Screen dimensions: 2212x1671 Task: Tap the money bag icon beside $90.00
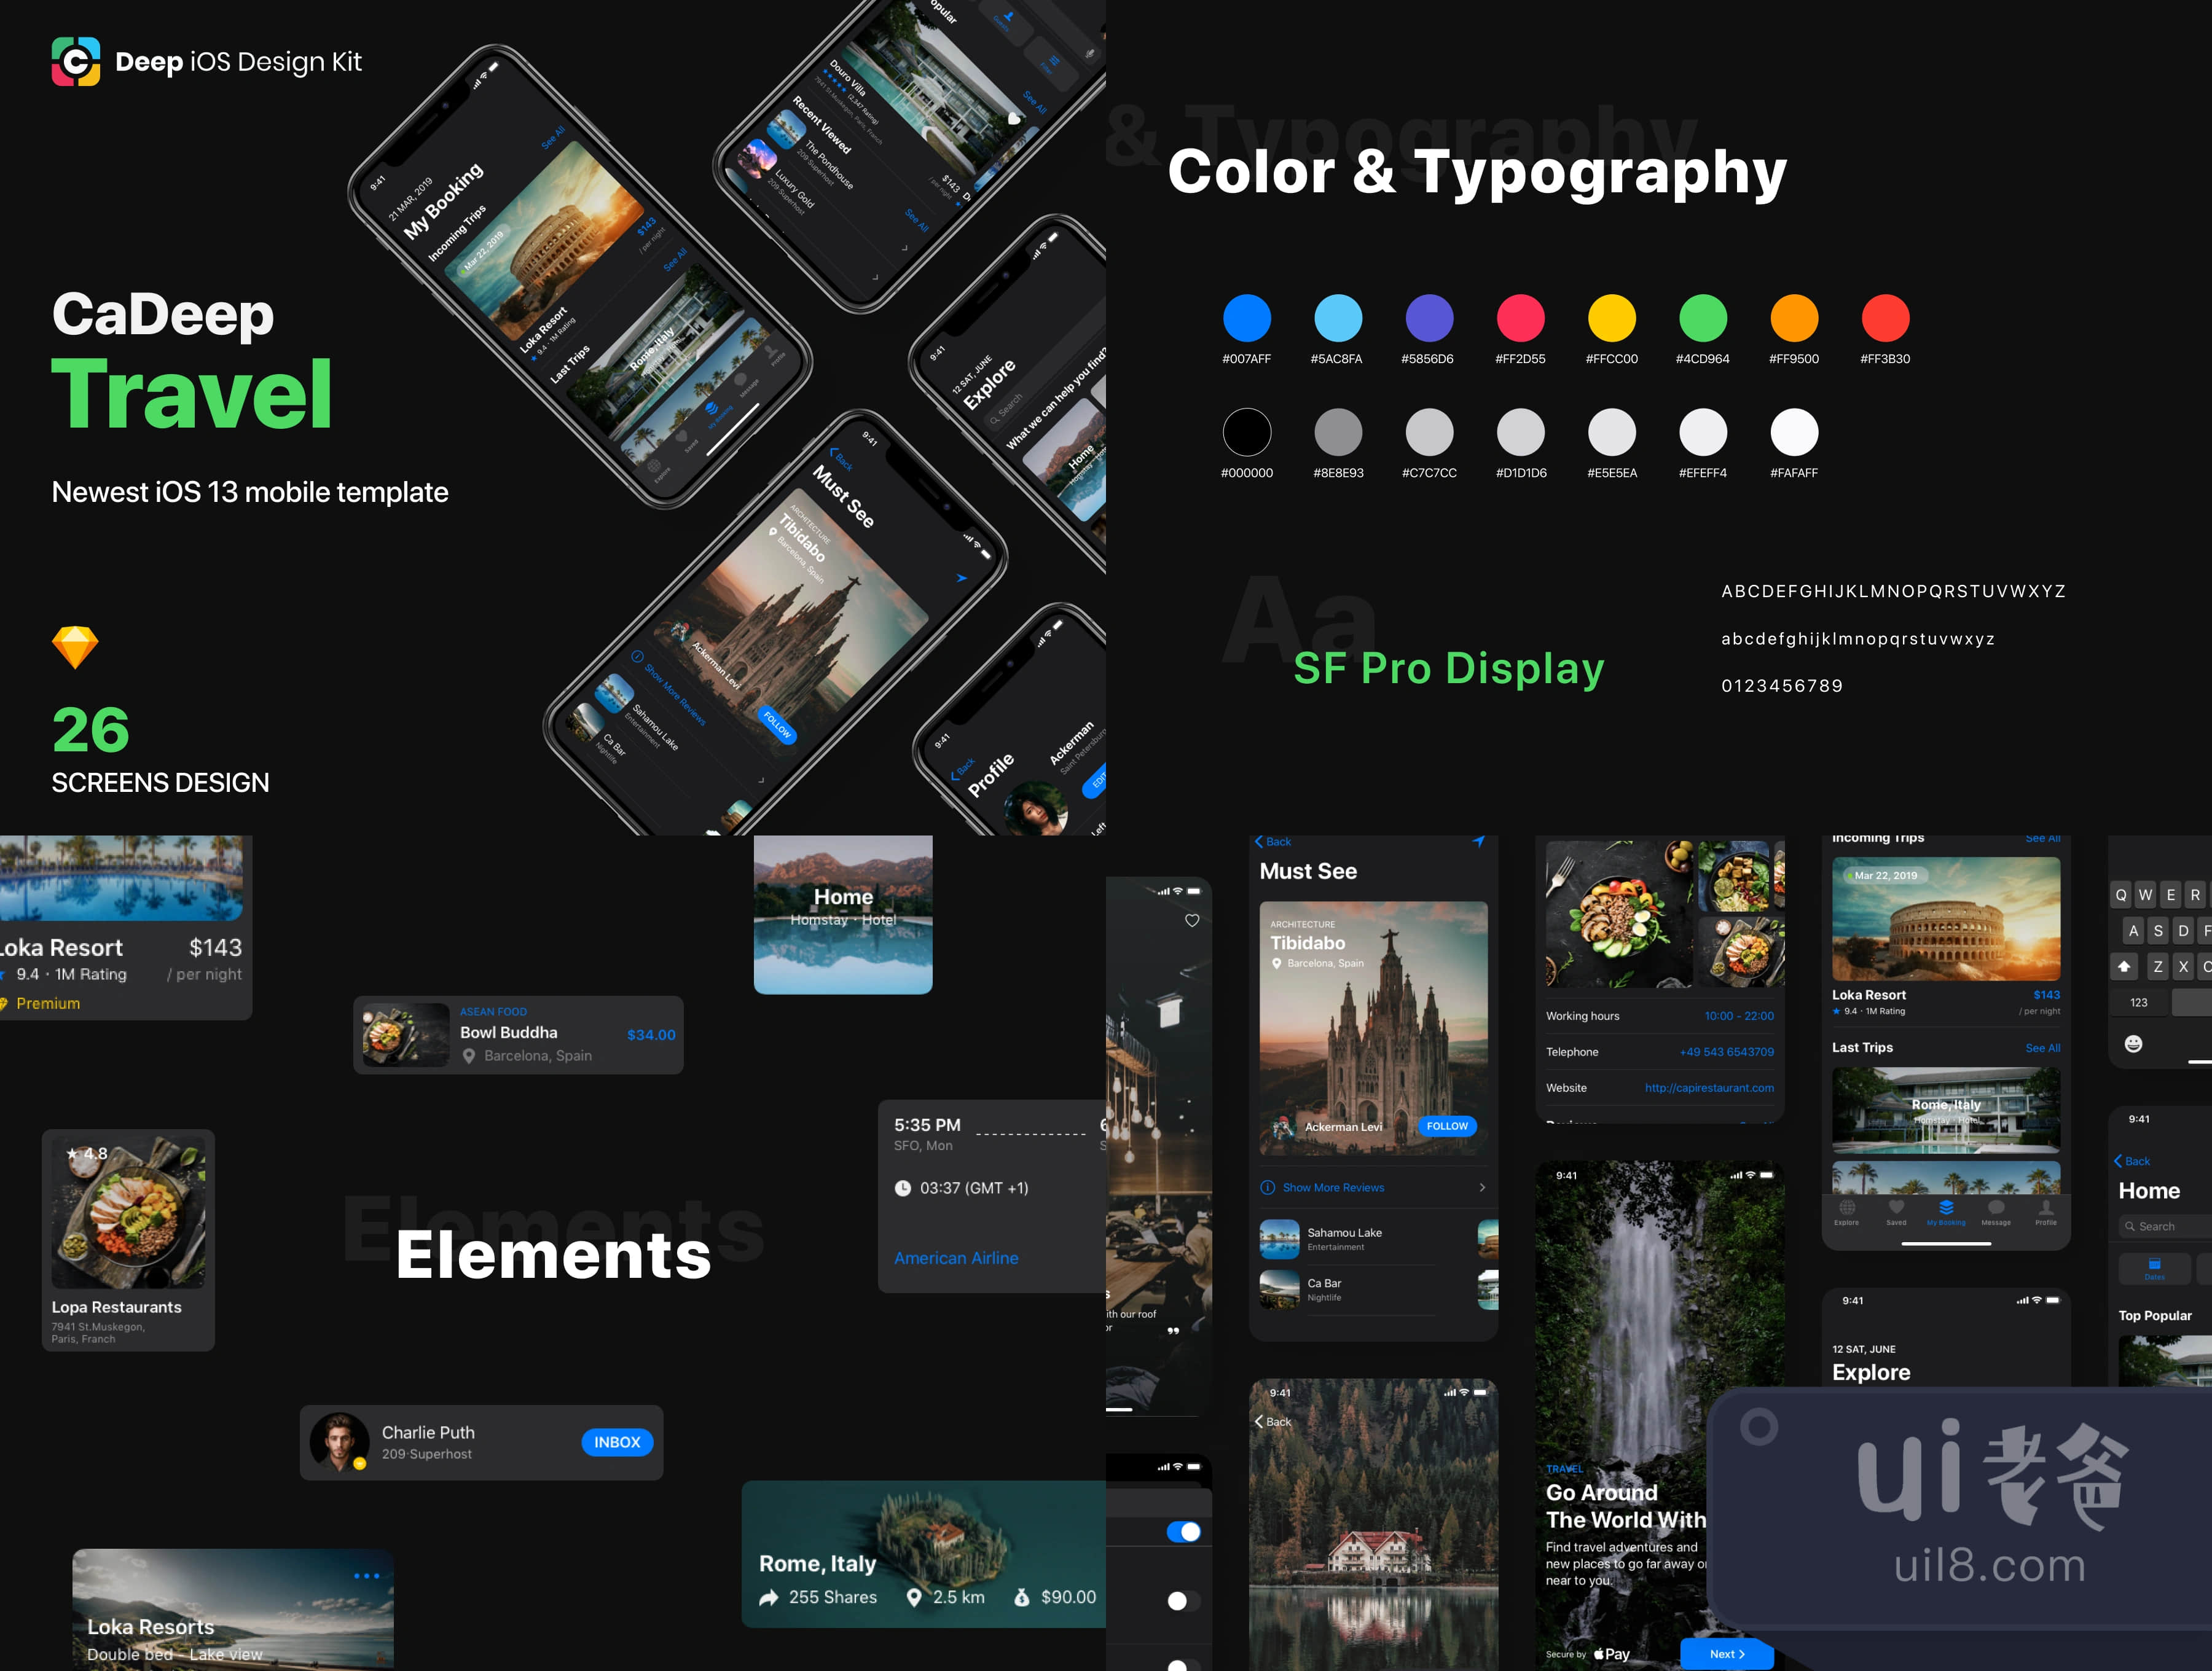(1021, 1598)
